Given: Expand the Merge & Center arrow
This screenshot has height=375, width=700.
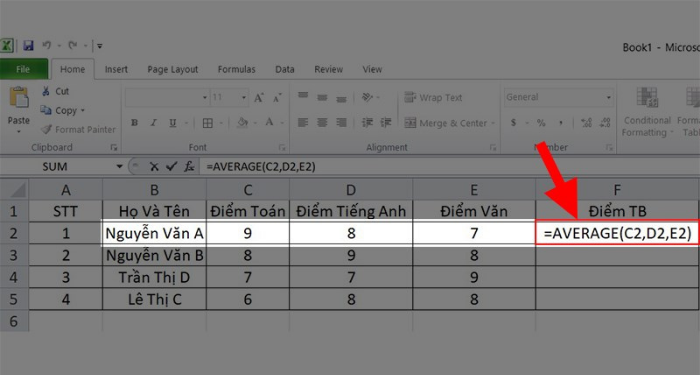Looking at the screenshot, I should click(x=493, y=123).
